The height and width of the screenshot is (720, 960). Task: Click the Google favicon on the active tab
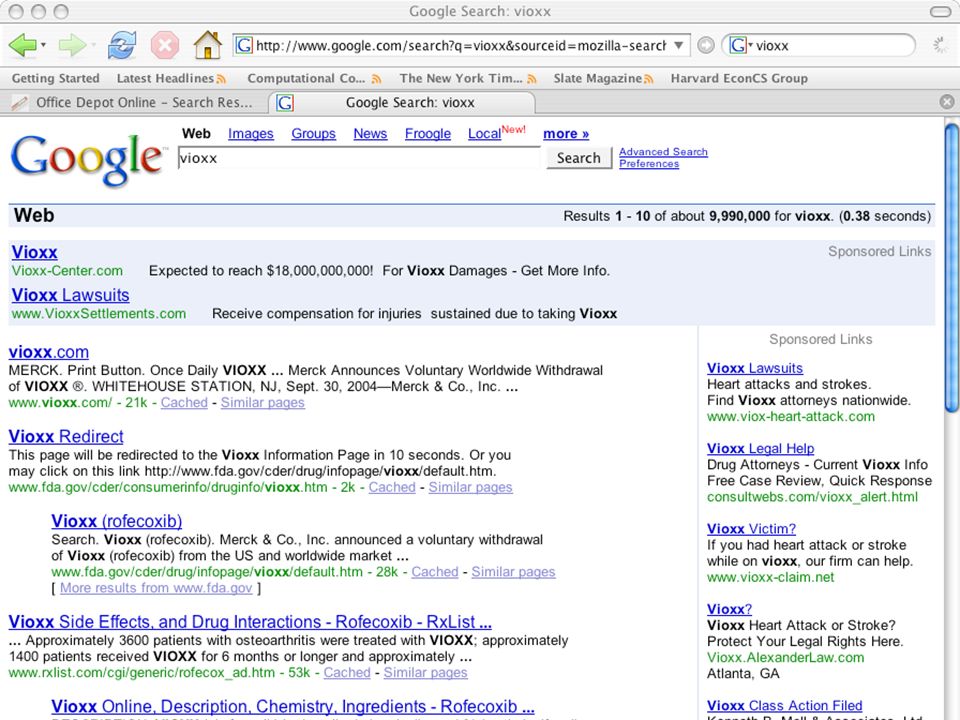coord(285,103)
